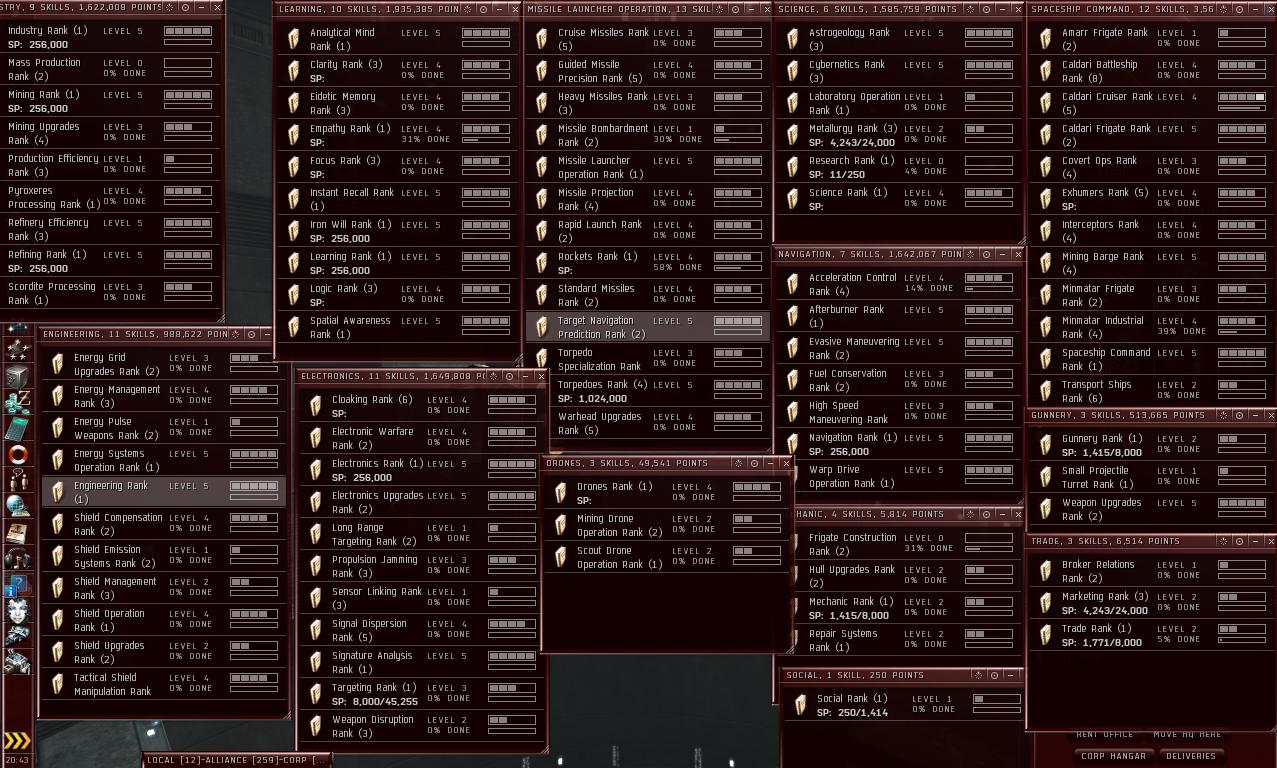The image size is (1277, 768).
Task: Open Deliveries
Action: click(1191, 756)
